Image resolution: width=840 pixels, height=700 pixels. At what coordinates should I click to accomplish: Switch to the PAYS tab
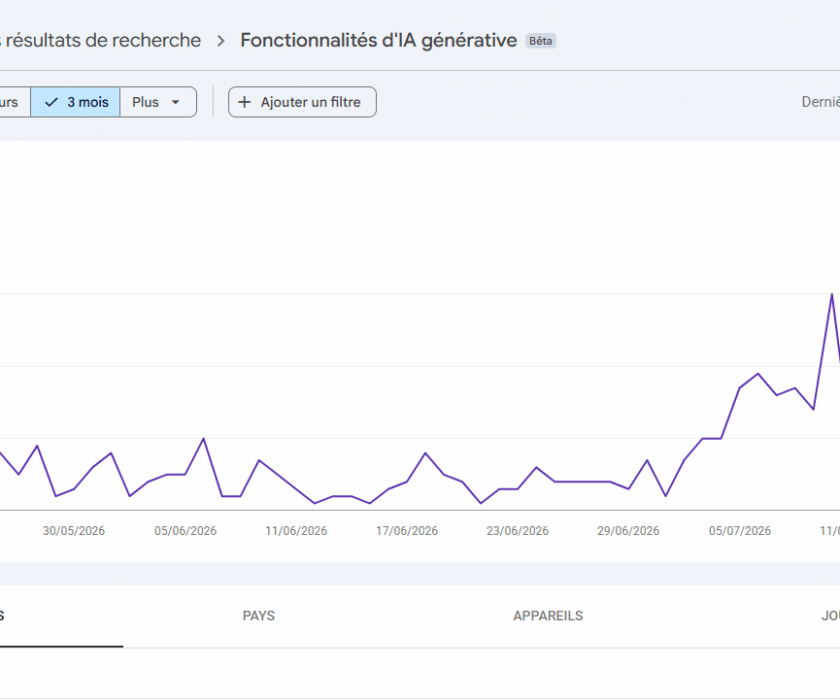[x=259, y=616]
